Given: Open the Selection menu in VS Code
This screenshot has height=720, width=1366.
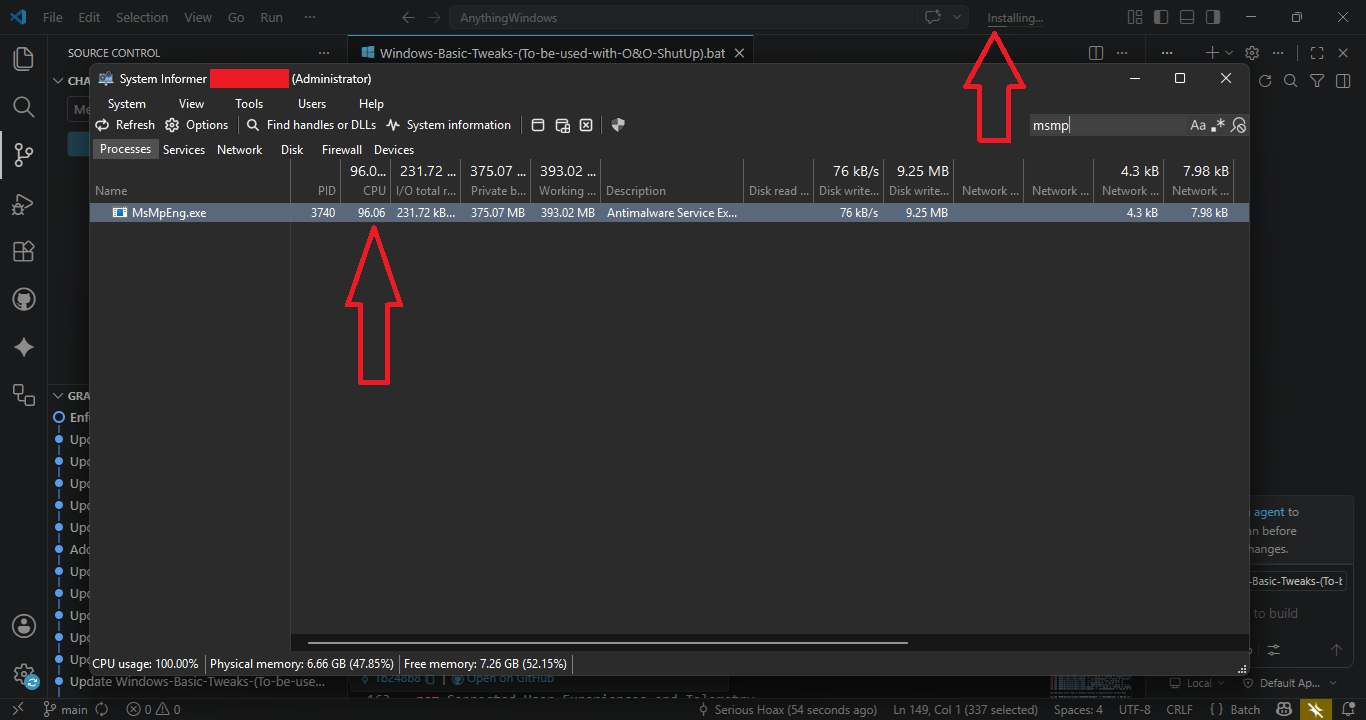Looking at the screenshot, I should coord(142,17).
